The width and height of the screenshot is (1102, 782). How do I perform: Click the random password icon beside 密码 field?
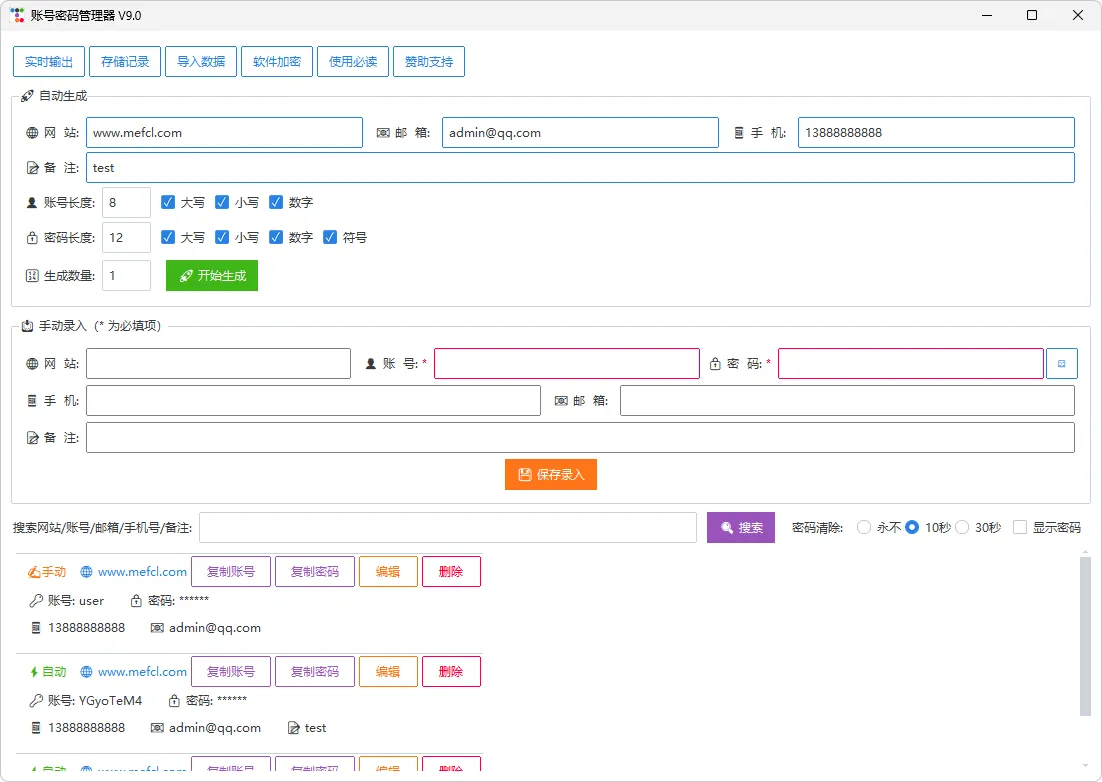coord(1062,364)
